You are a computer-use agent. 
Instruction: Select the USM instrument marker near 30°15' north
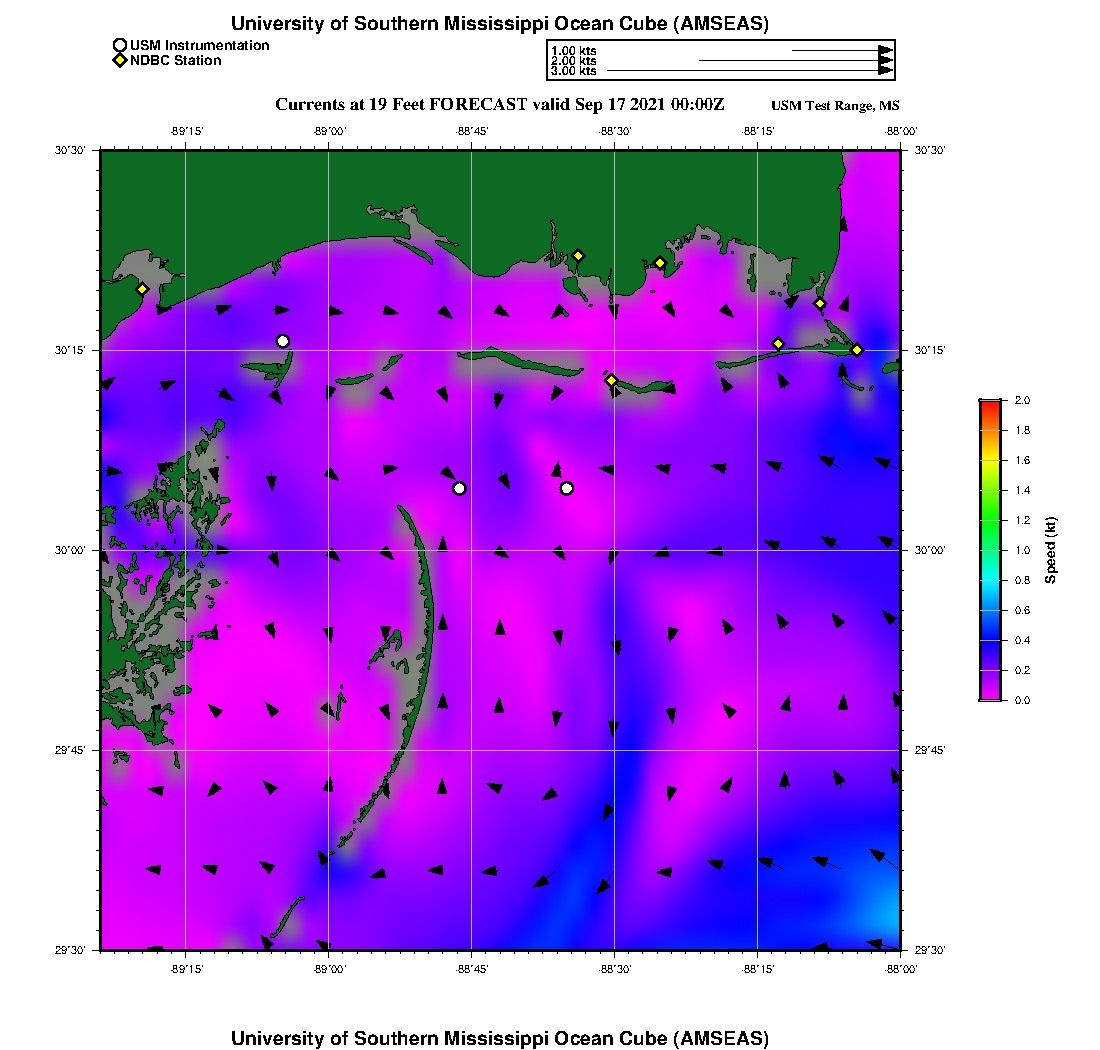coord(283,342)
